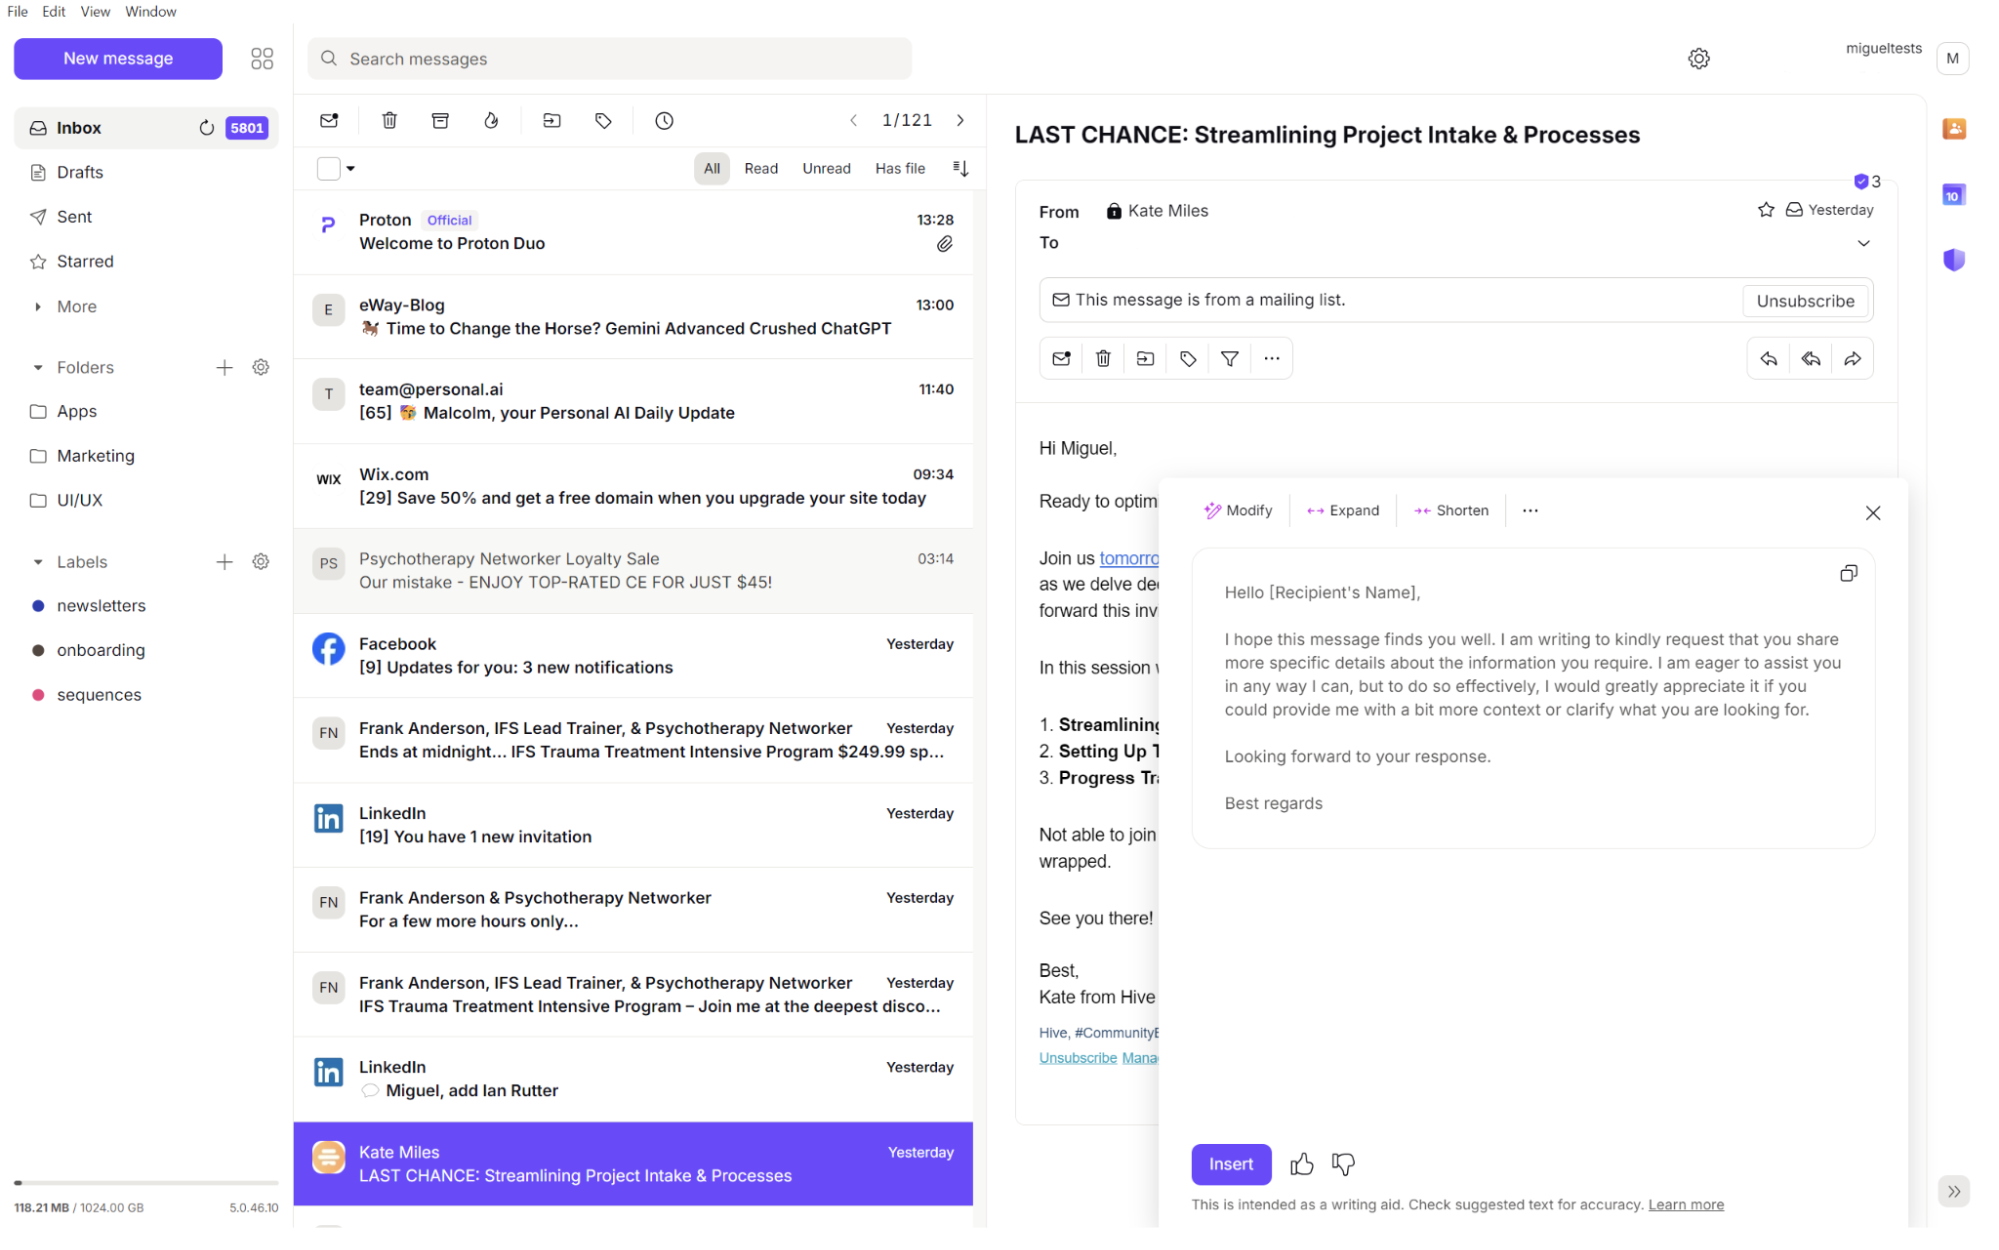1999x1250 pixels.
Task: Copy the AI suggested reply text
Action: [x=1848, y=572]
